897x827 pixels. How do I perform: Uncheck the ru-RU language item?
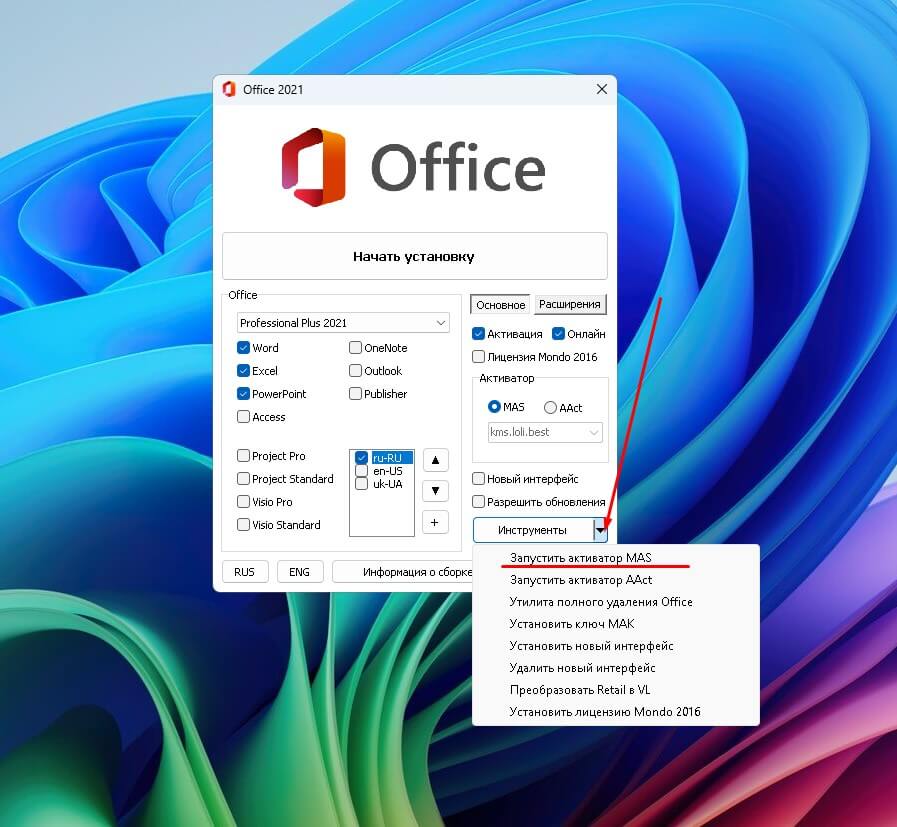click(361, 458)
